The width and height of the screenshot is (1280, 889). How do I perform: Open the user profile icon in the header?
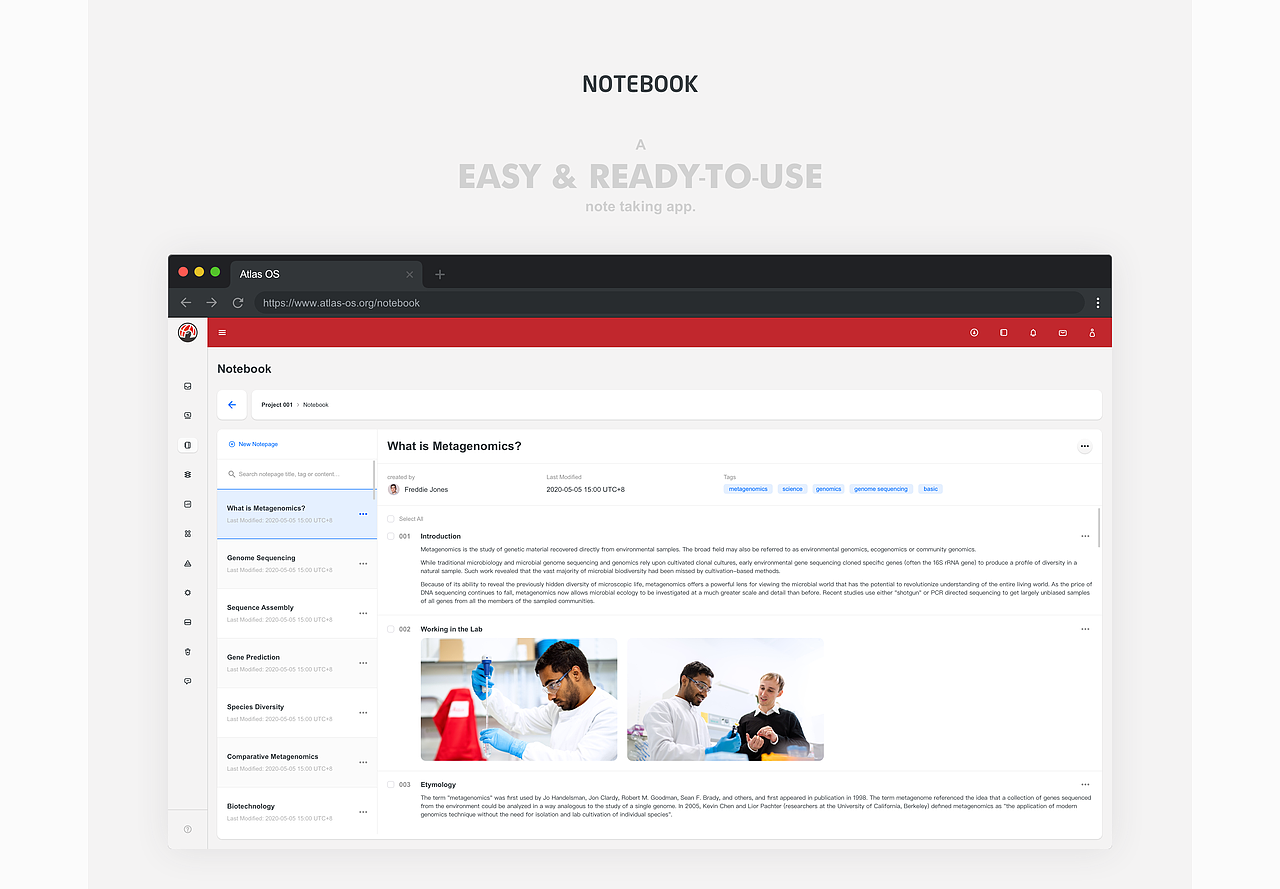click(1092, 333)
